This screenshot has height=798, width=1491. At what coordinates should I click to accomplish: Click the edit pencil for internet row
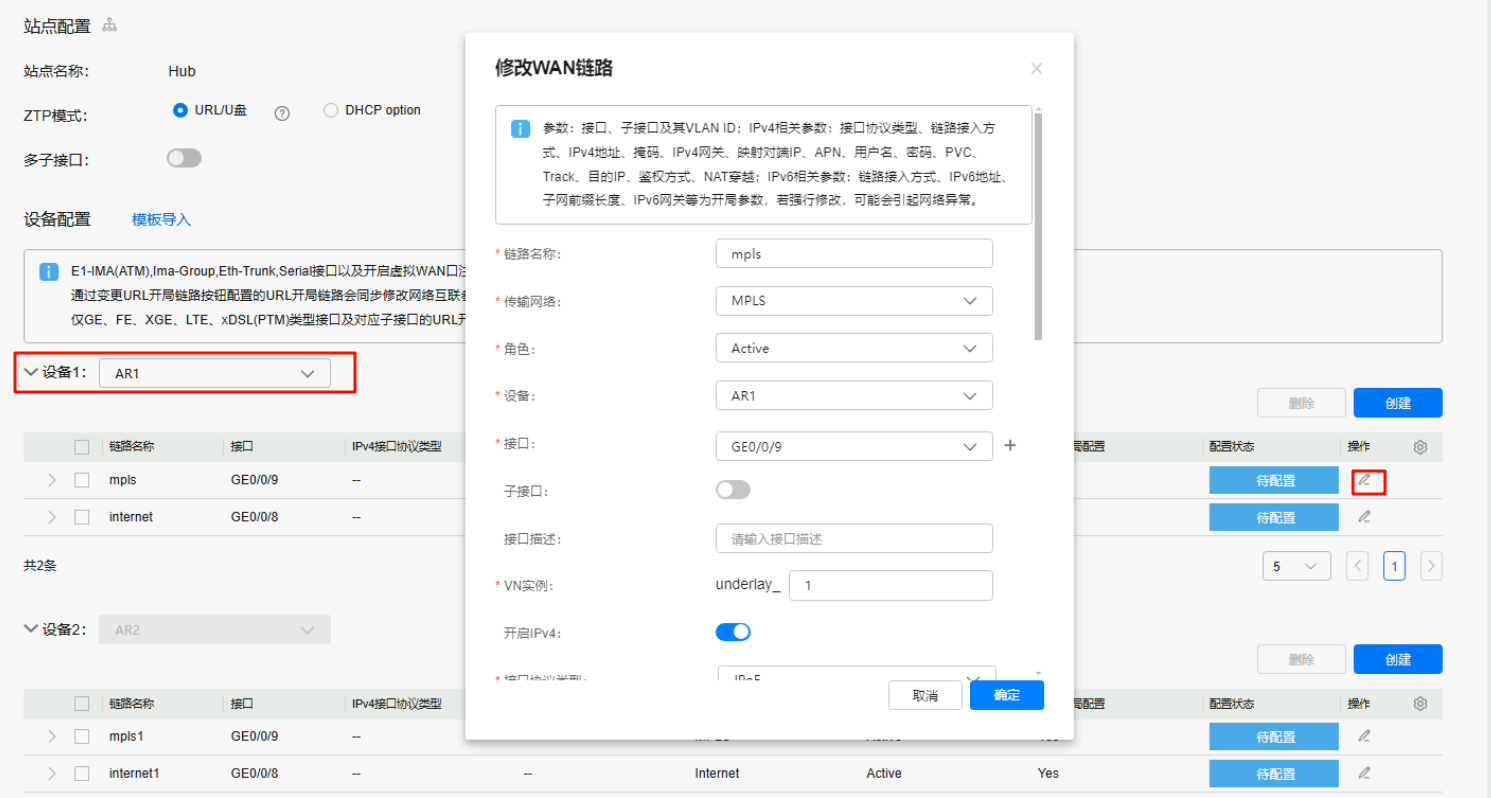tap(1364, 517)
